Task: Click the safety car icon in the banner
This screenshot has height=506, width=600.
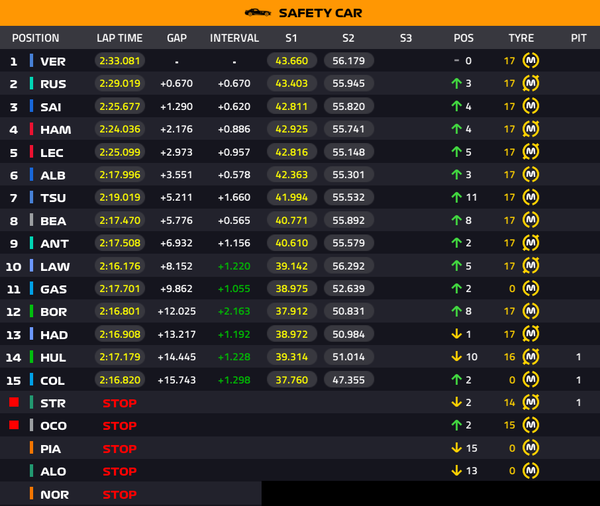Action: (x=258, y=13)
